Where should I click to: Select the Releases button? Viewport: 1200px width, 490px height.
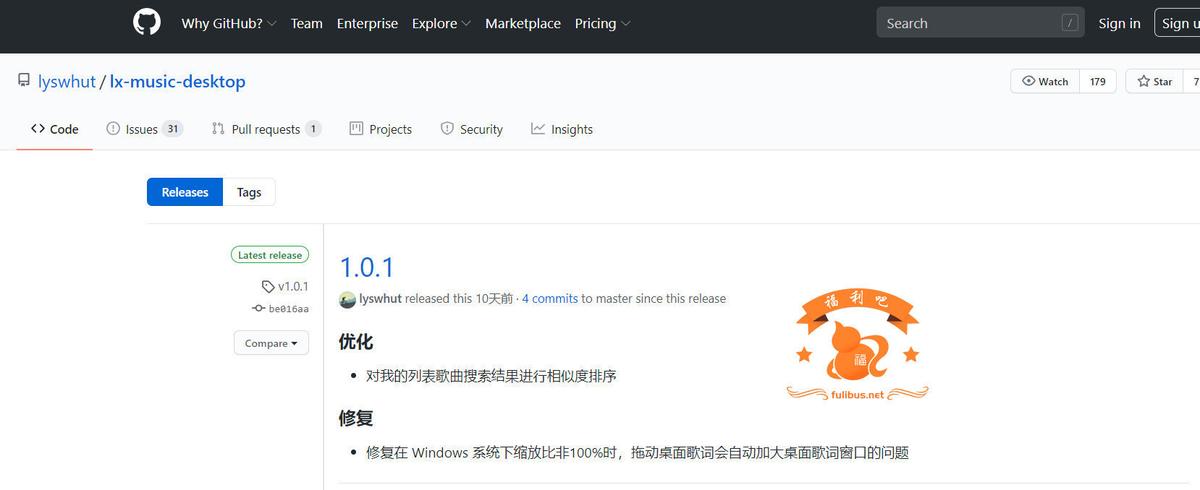[x=185, y=192]
